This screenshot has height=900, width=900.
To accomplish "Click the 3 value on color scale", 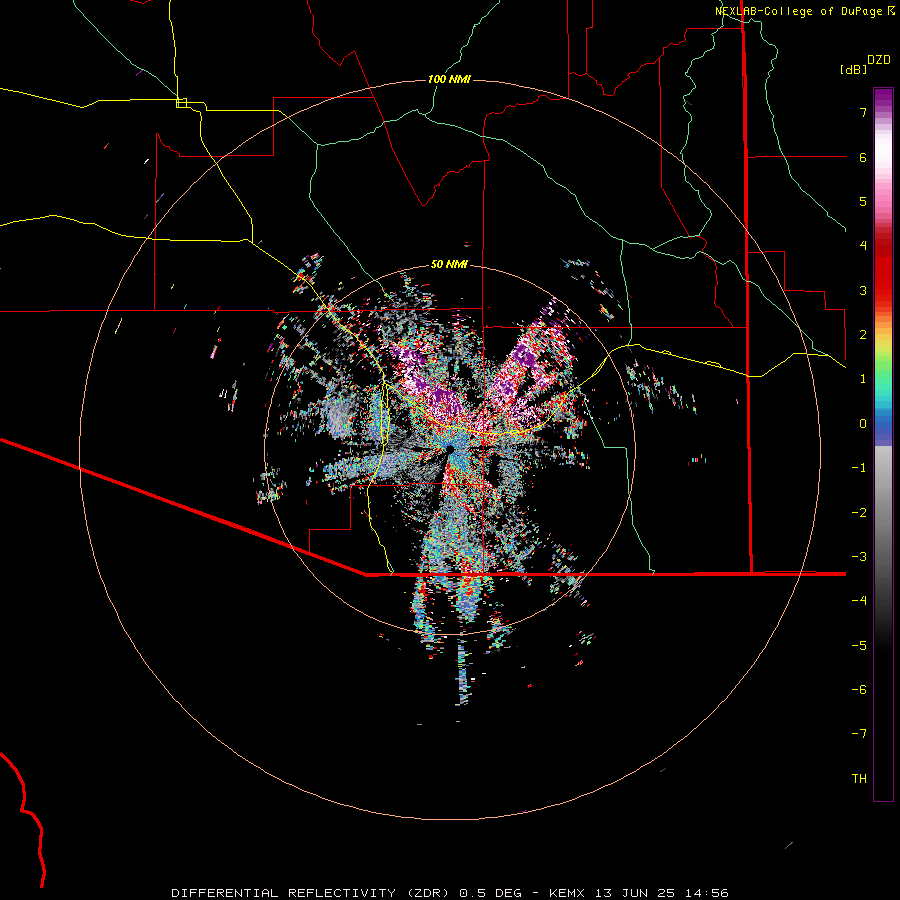I will click(863, 290).
